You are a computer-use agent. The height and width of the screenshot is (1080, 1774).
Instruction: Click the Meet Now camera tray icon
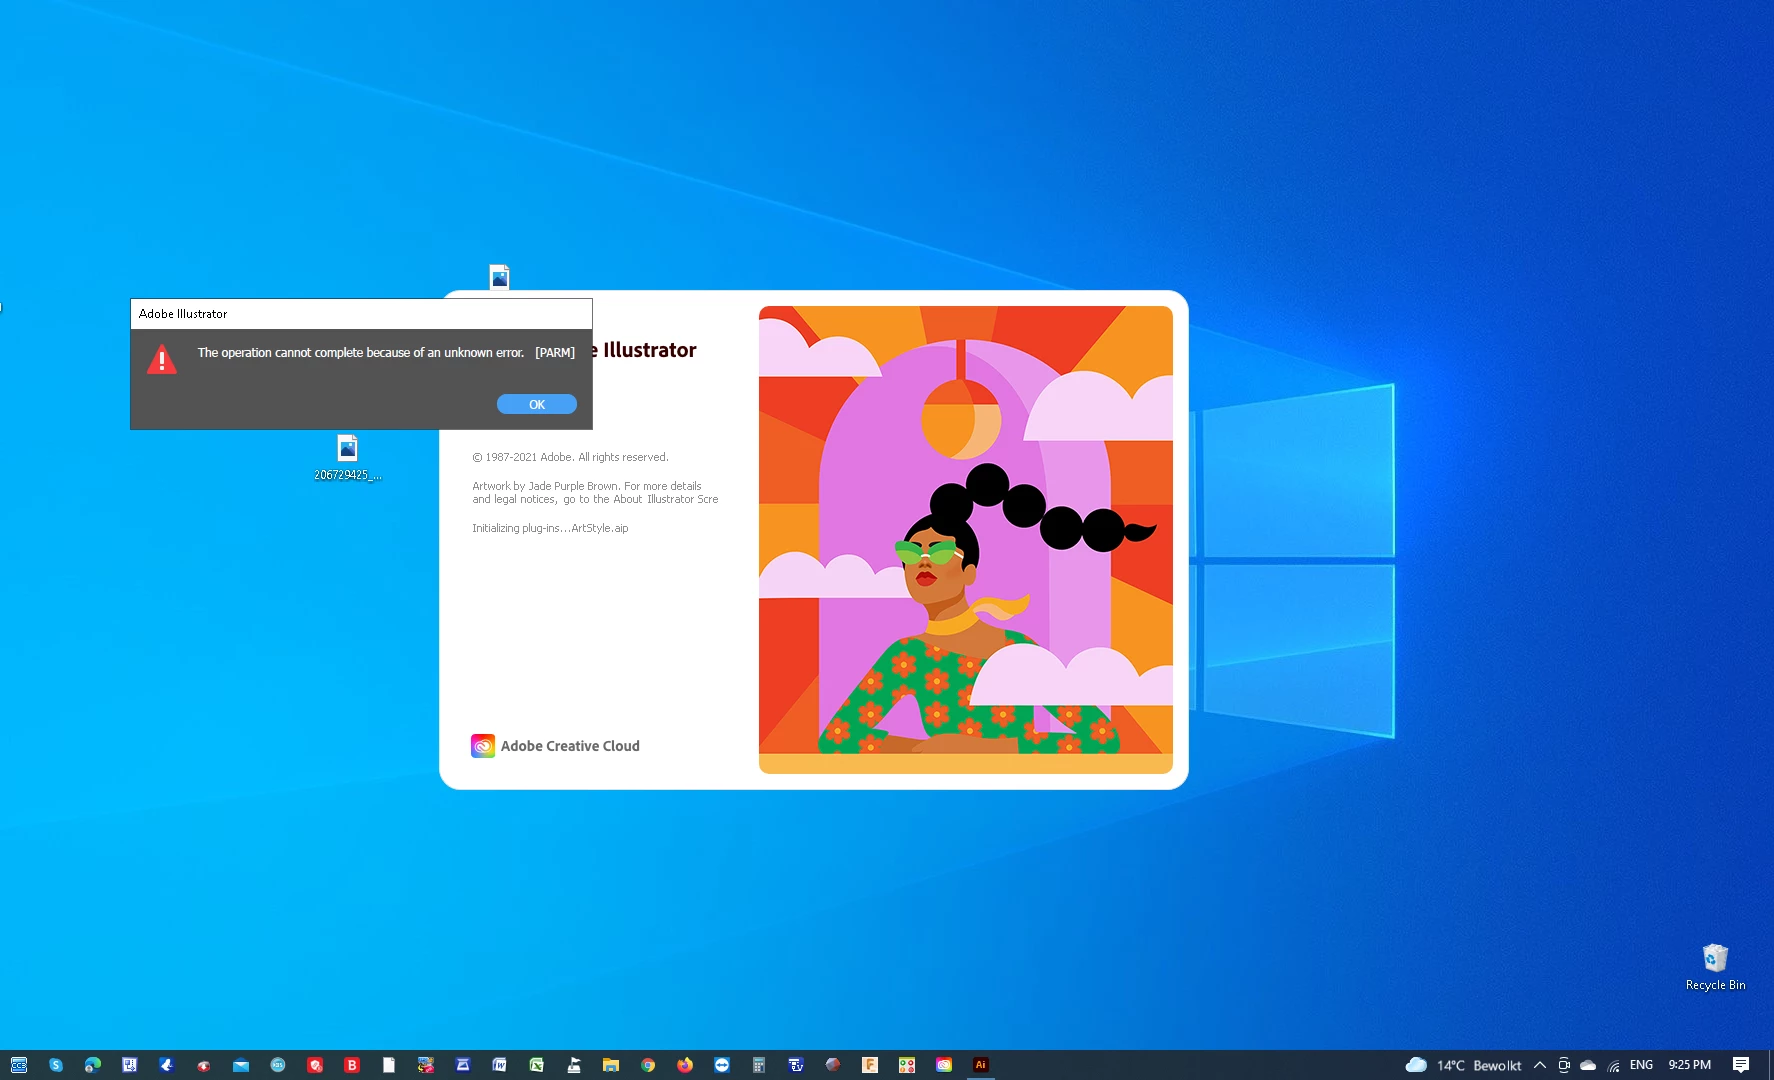coord(1564,1065)
